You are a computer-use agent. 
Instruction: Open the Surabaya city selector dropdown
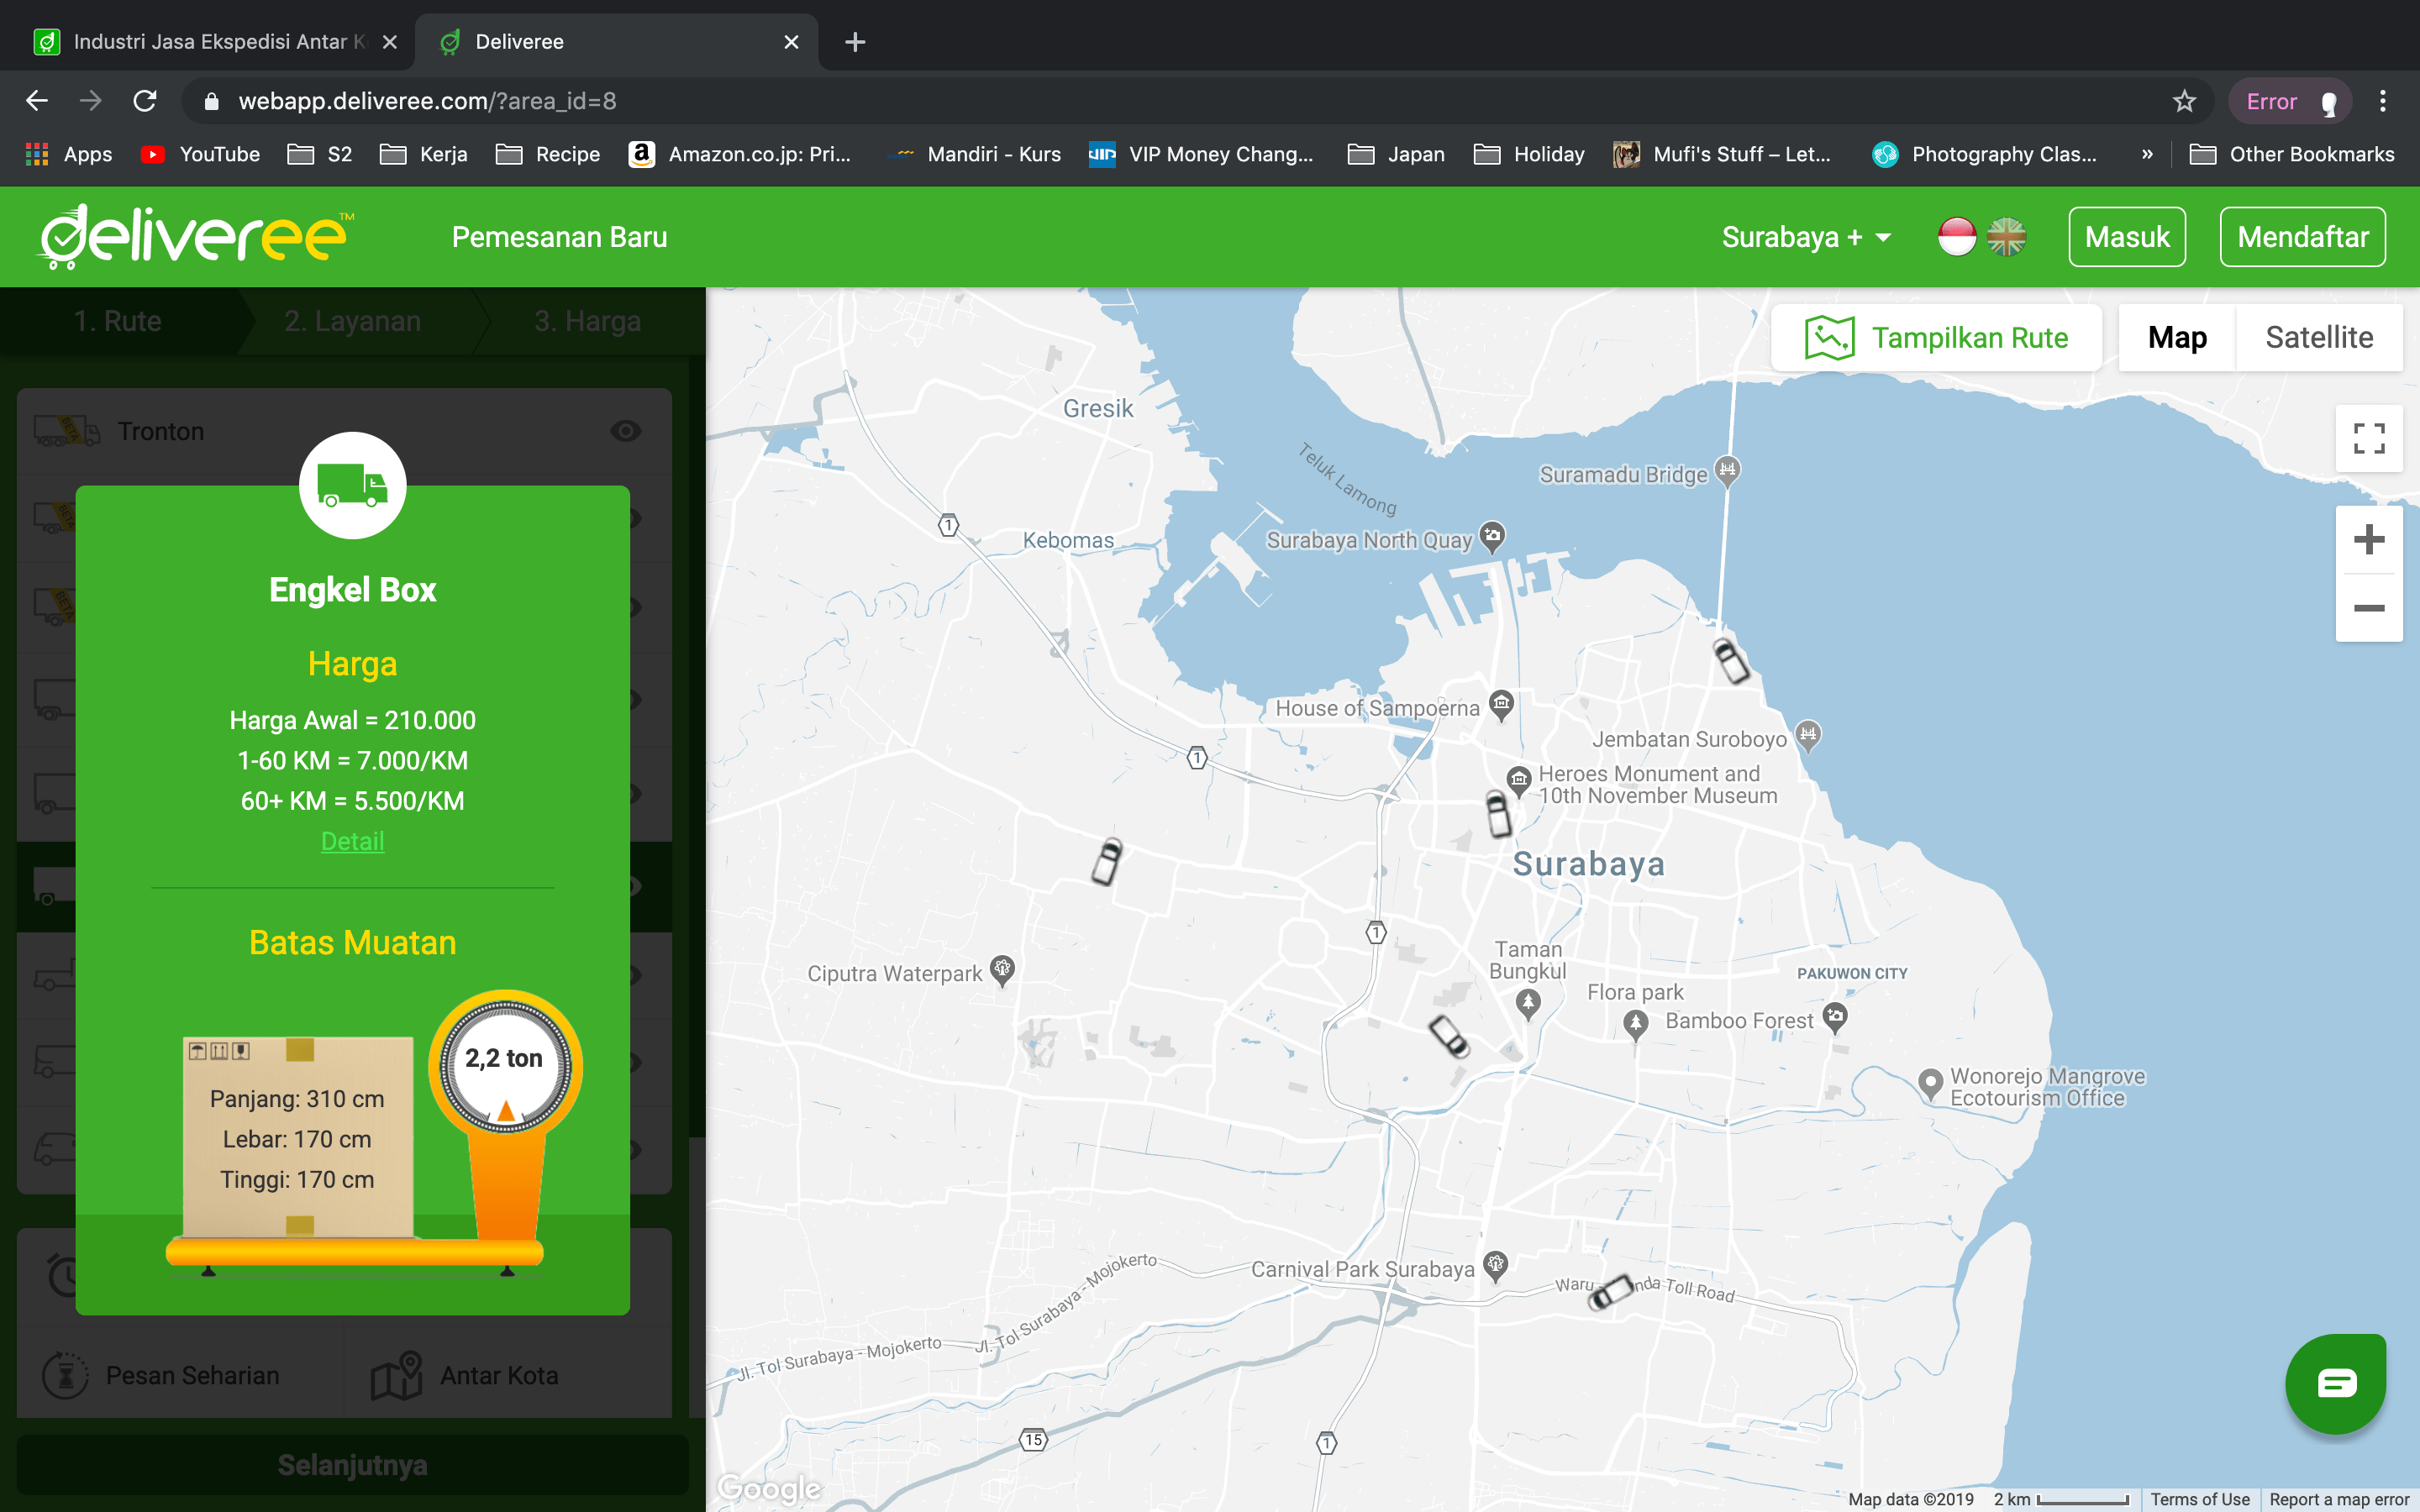[1803, 236]
